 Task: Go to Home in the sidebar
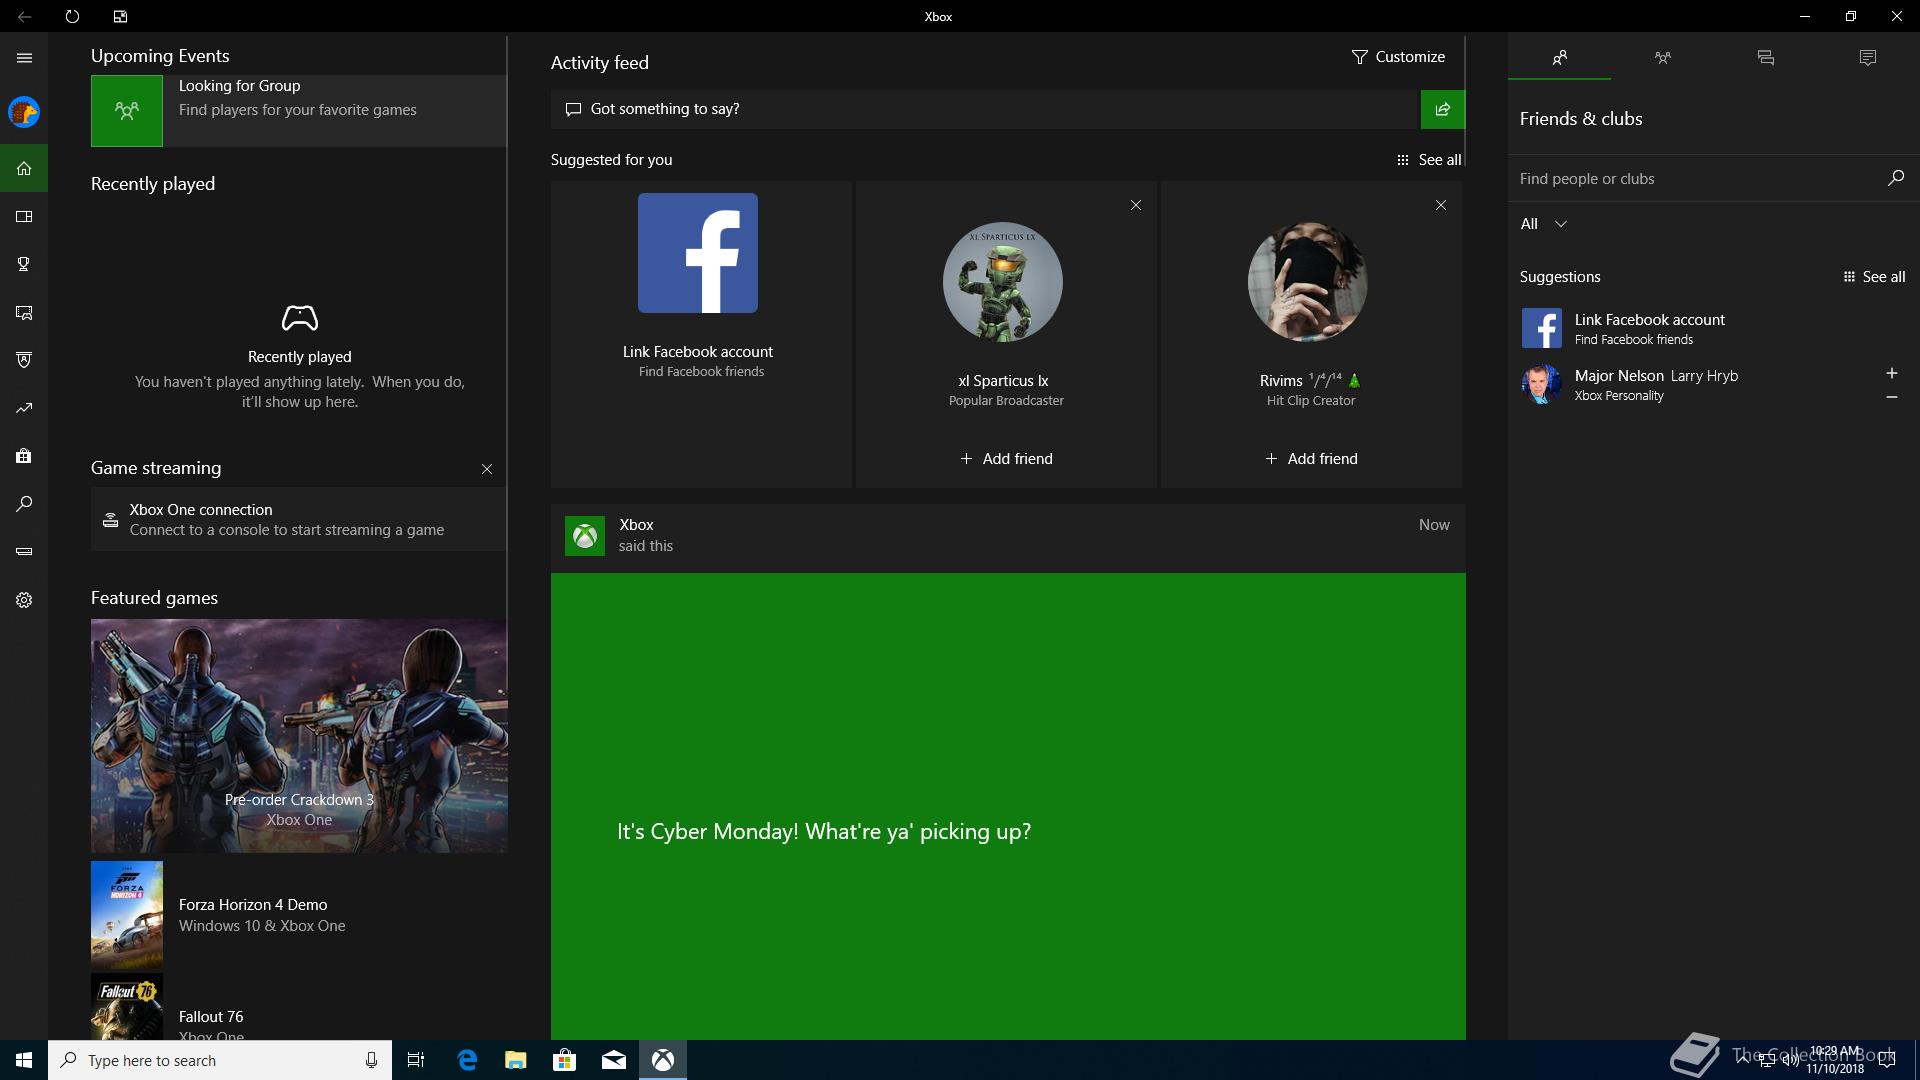pyautogui.click(x=24, y=168)
